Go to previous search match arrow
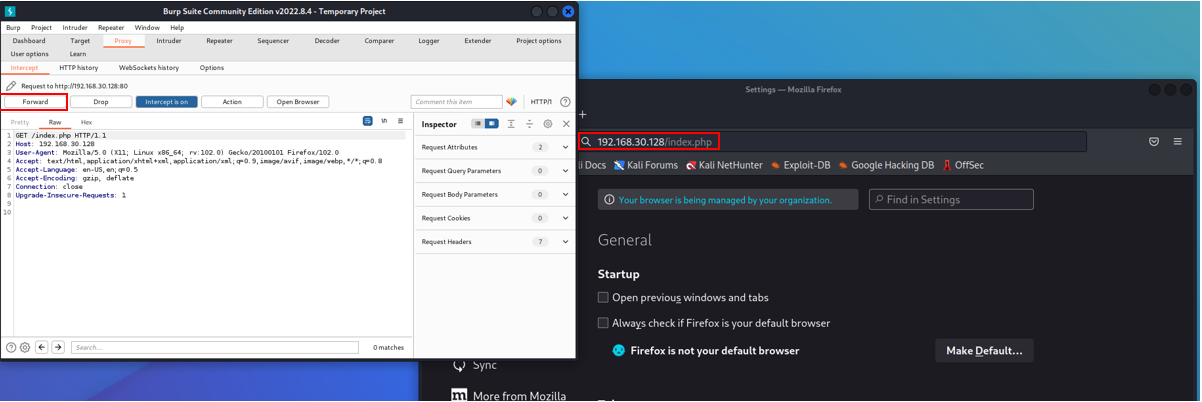 [x=42, y=347]
